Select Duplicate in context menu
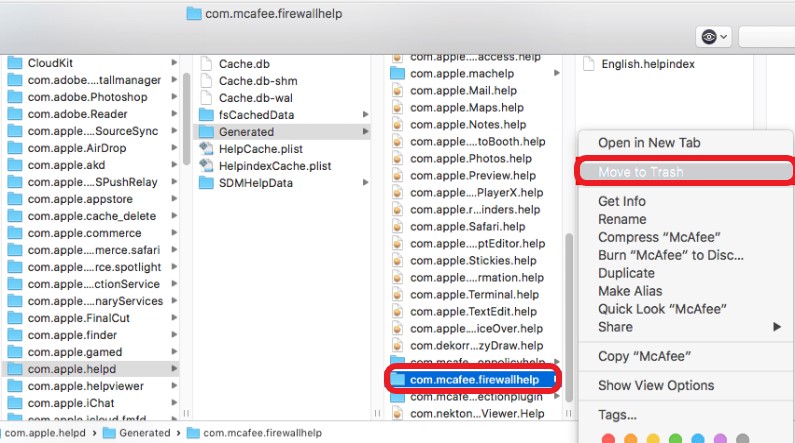 [x=626, y=273]
